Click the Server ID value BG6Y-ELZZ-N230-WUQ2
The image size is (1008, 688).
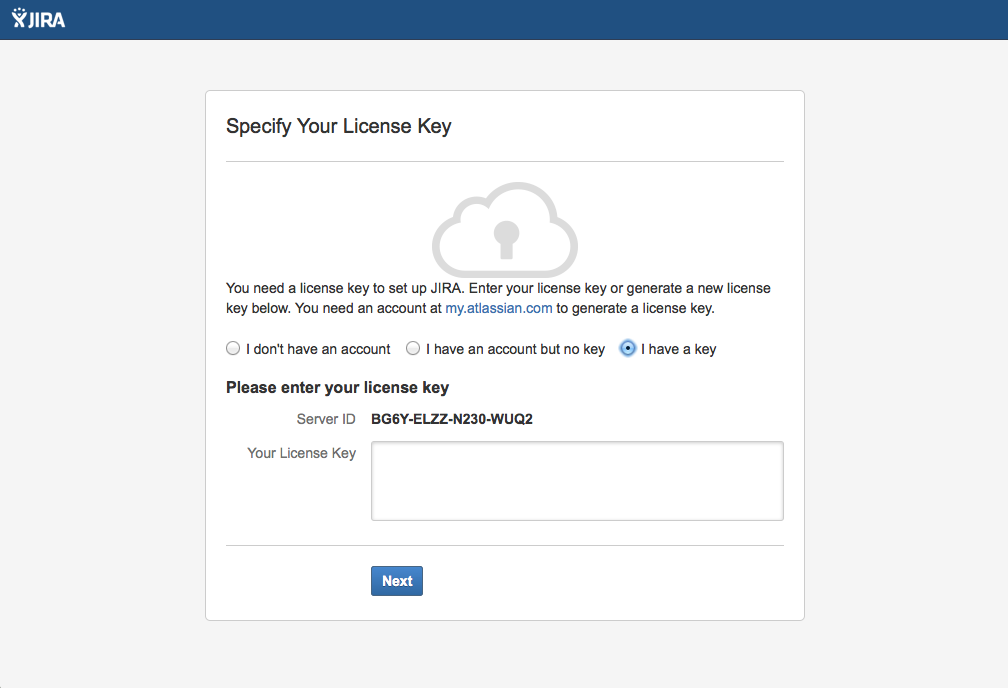452,419
